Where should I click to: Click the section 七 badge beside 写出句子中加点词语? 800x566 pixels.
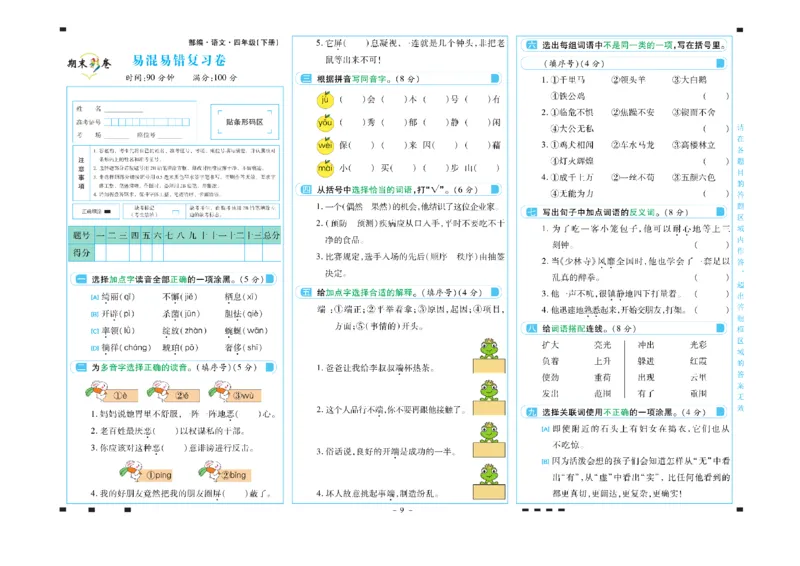pyautogui.click(x=532, y=212)
